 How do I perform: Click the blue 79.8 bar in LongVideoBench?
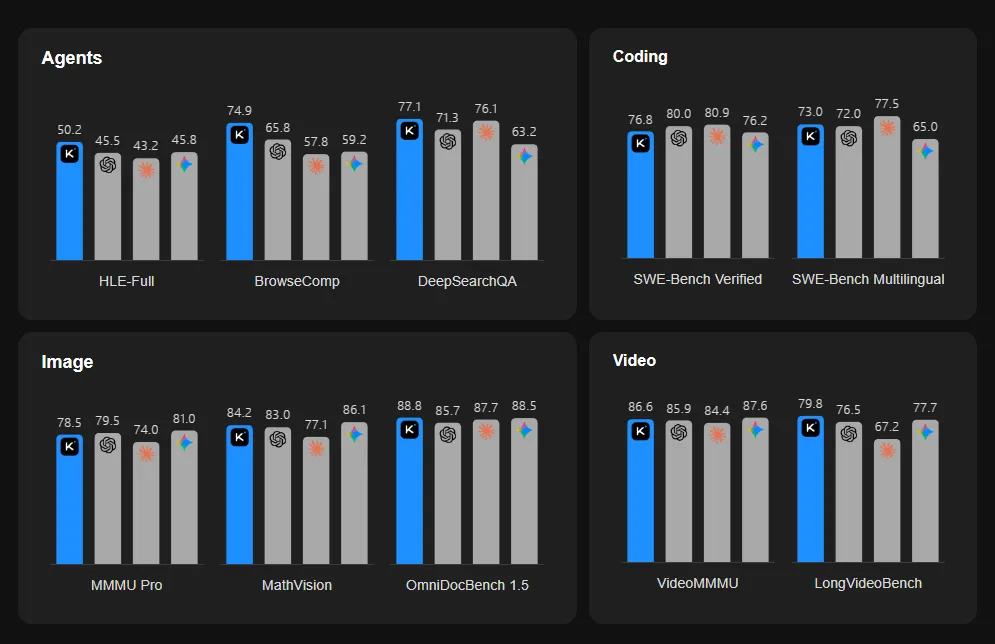click(x=810, y=489)
